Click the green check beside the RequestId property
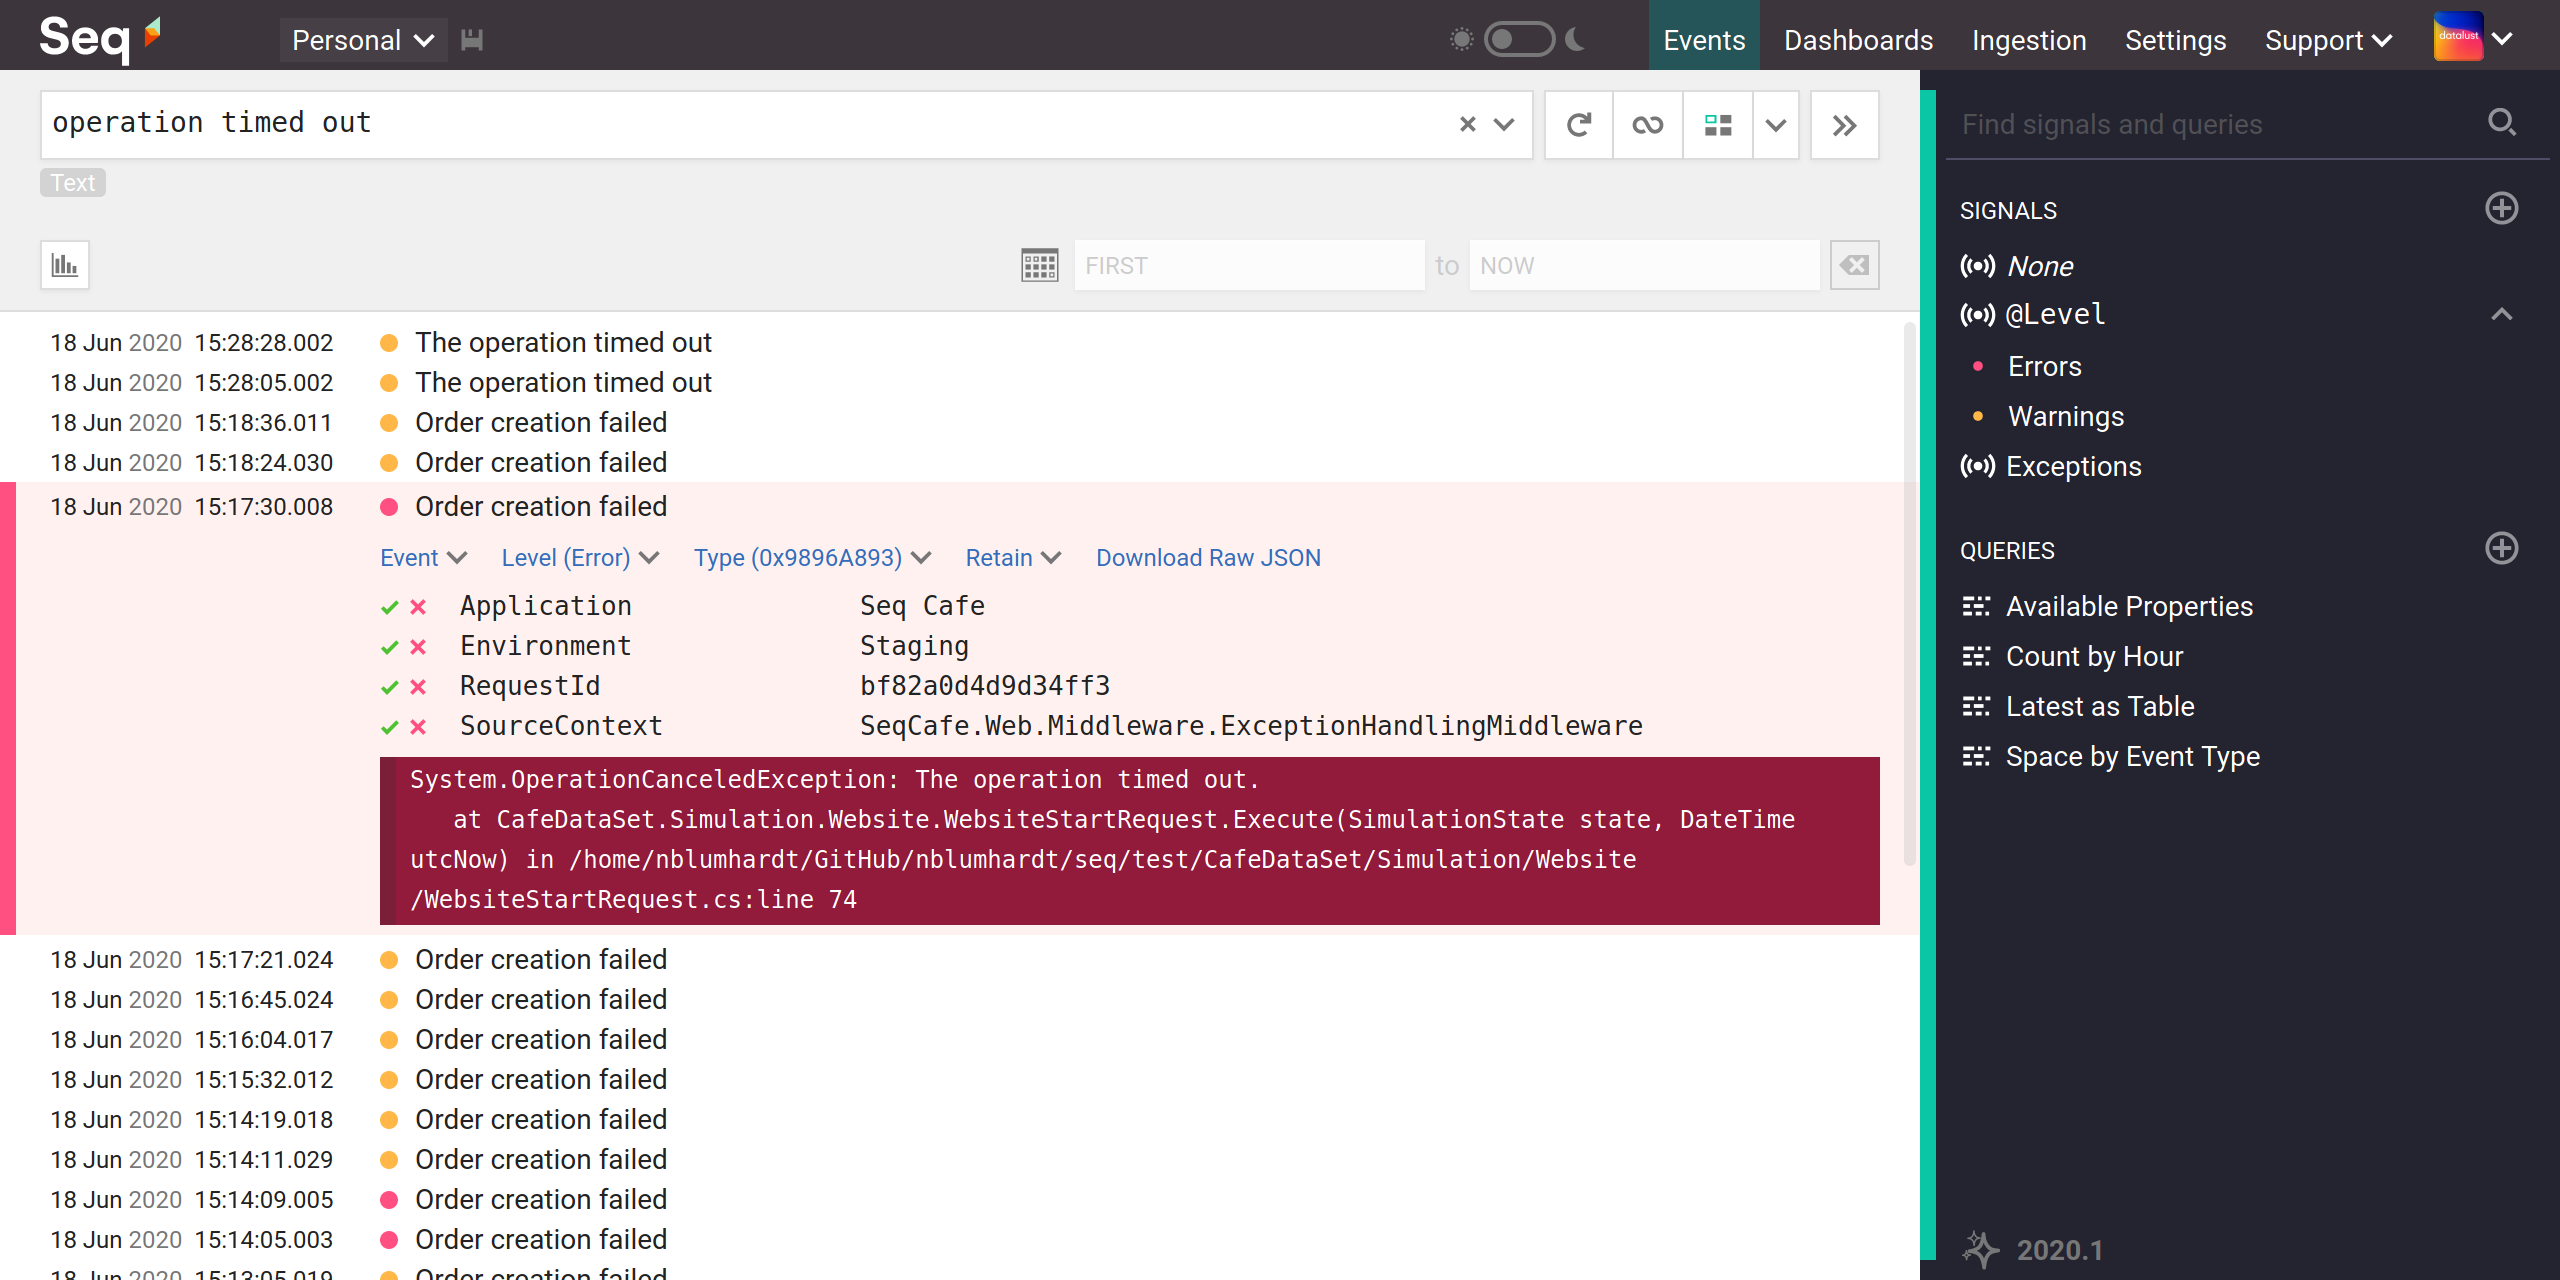2560x1280 pixels. click(x=390, y=687)
